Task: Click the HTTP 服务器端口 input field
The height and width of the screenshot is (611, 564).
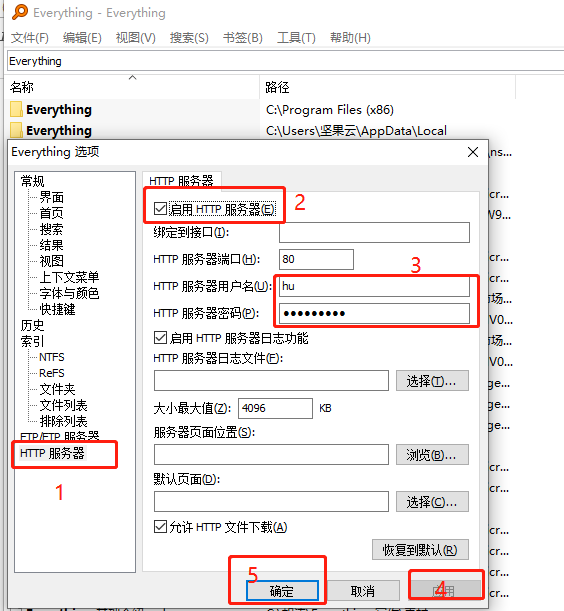Action: click(316, 260)
